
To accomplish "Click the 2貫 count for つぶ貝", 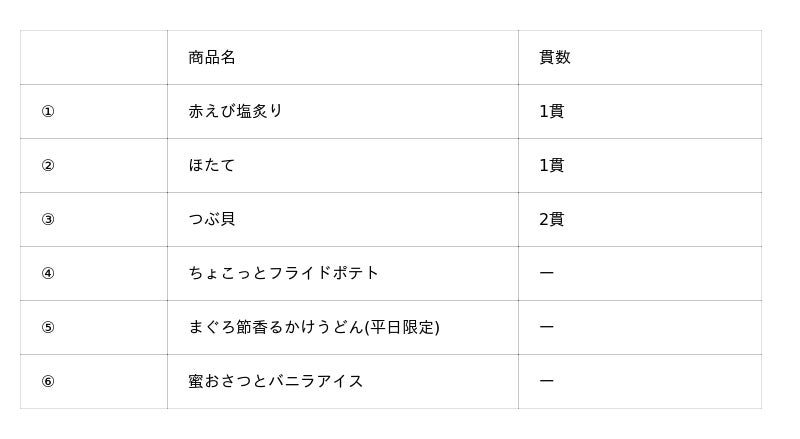I will [x=552, y=219].
